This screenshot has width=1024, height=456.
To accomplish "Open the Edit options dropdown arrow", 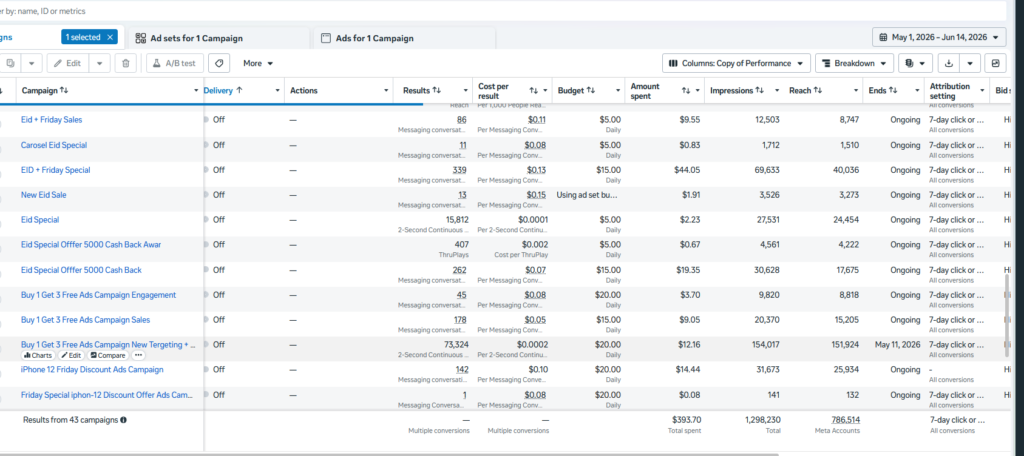I will point(99,63).
